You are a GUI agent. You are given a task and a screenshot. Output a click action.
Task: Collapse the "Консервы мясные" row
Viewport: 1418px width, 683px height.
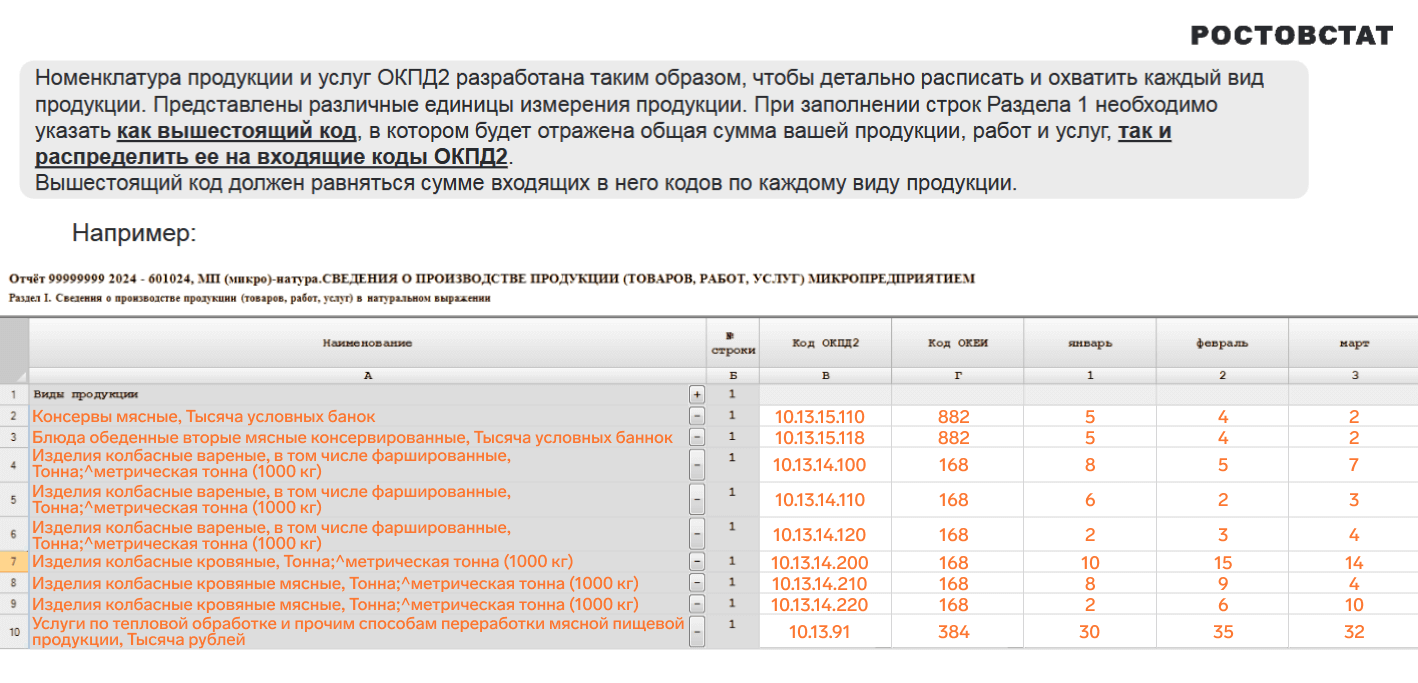697,416
